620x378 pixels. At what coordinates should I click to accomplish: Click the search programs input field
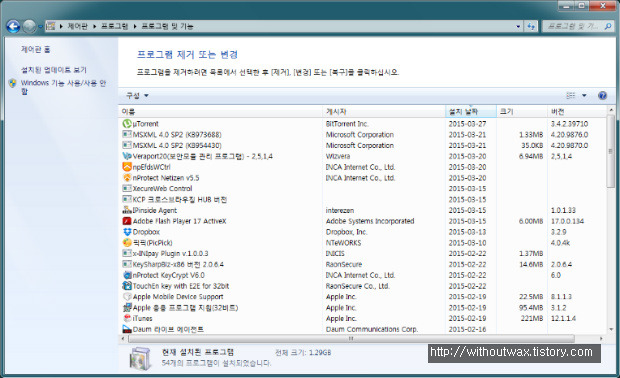(x=573, y=26)
